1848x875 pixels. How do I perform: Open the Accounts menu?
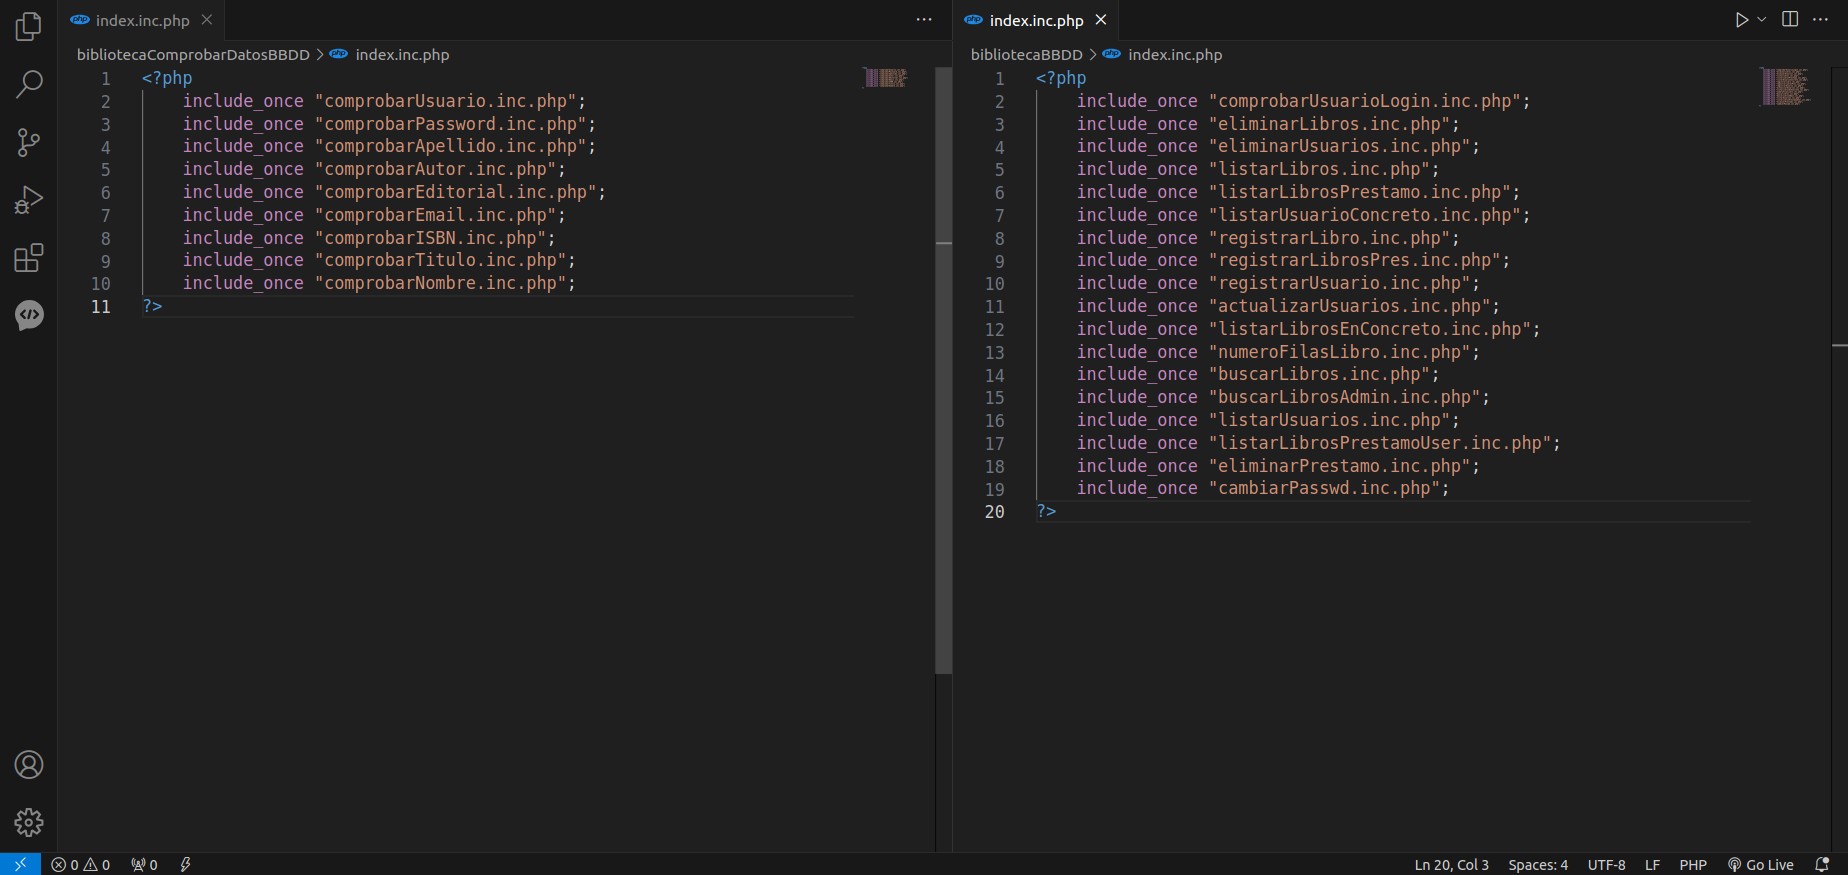tap(29, 765)
